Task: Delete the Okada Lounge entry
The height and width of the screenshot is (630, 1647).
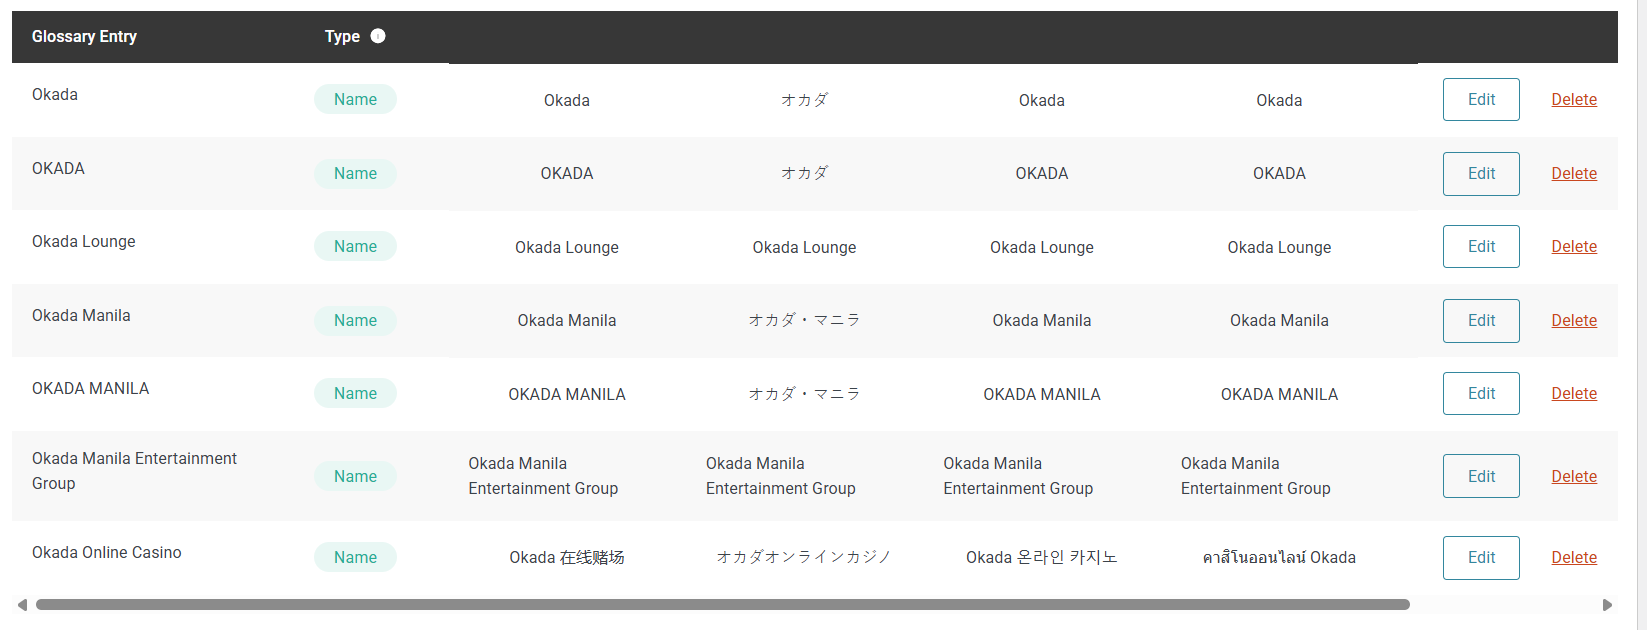Action: [x=1574, y=247]
